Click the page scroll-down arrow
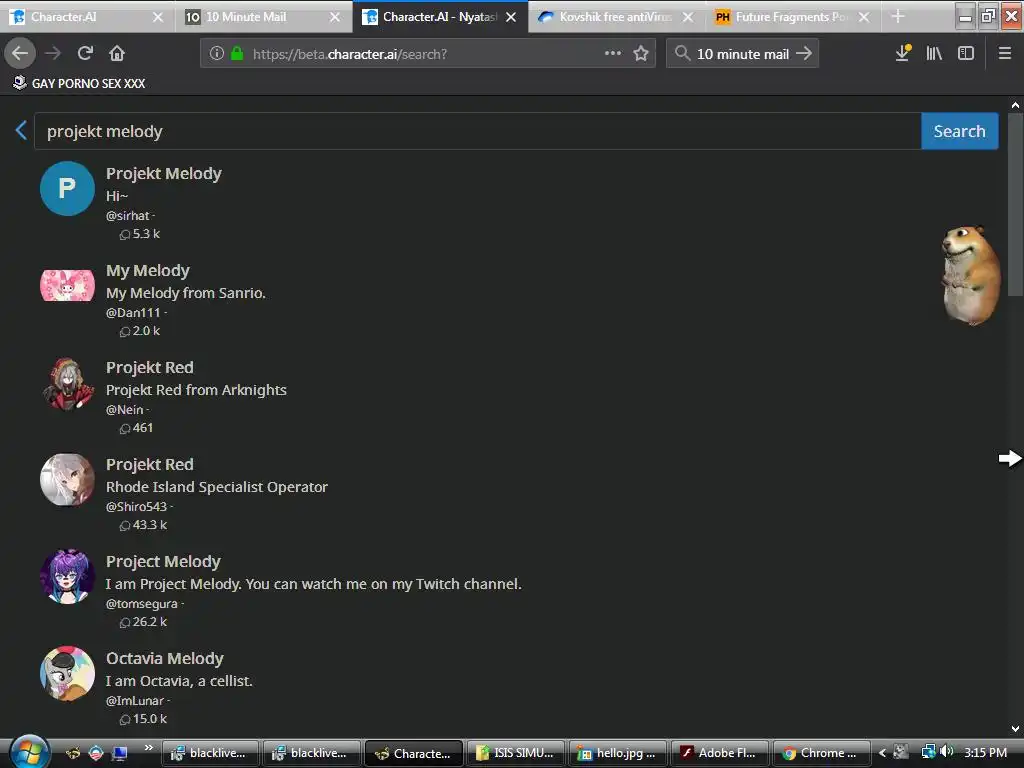The image size is (1024, 768). pos(1015,729)
